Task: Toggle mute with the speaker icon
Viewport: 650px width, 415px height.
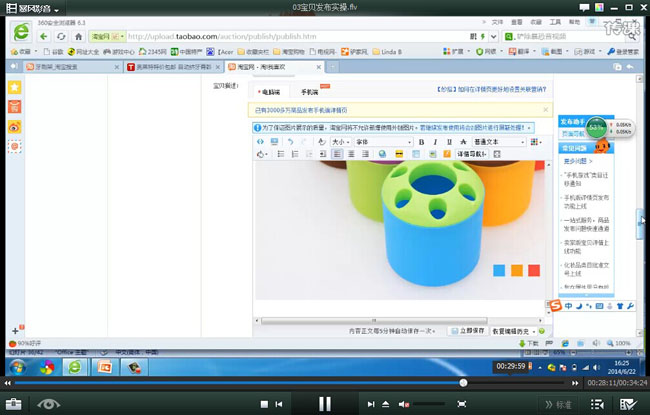Action: click(x=403, y=404)
